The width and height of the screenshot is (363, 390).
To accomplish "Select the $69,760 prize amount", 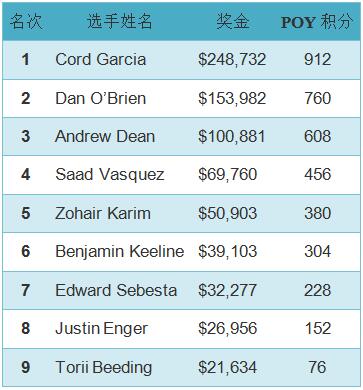I will point(227,175).
